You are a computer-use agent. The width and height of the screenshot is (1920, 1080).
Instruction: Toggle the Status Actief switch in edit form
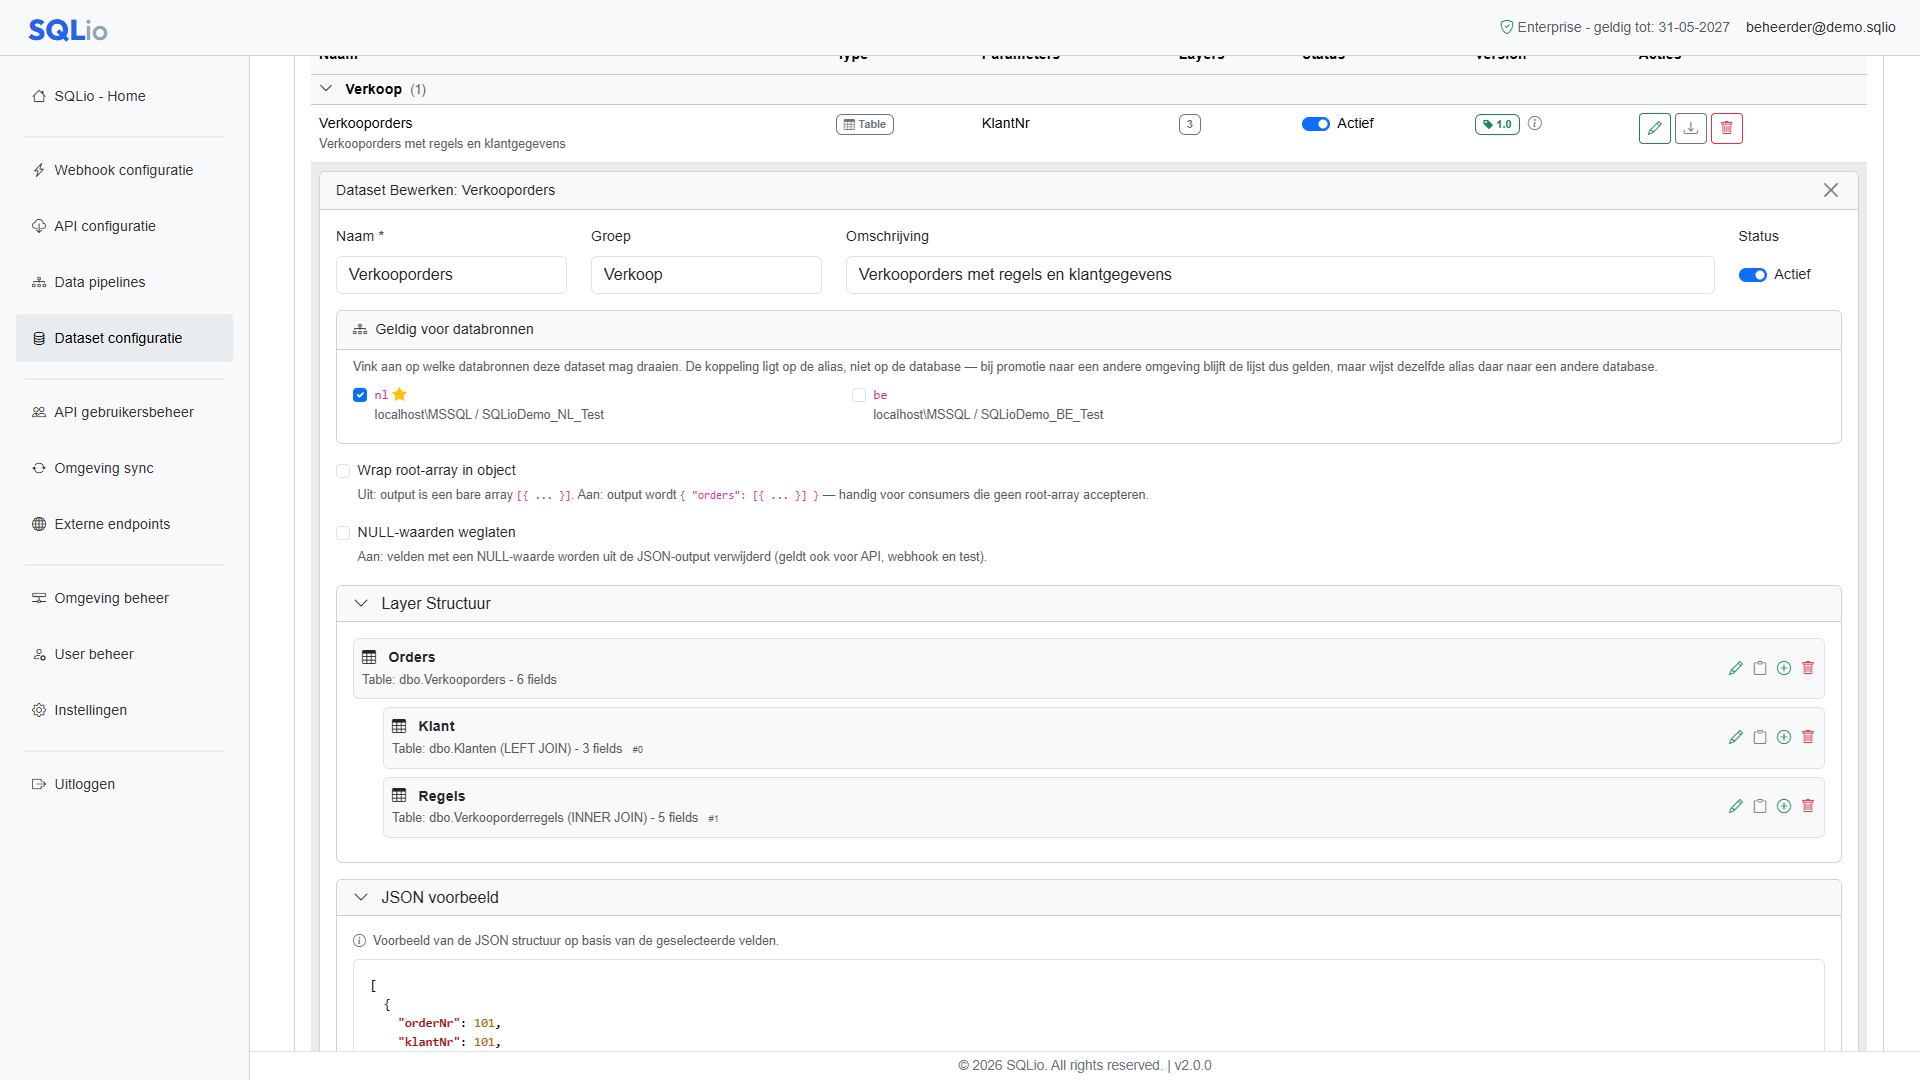1752,275
